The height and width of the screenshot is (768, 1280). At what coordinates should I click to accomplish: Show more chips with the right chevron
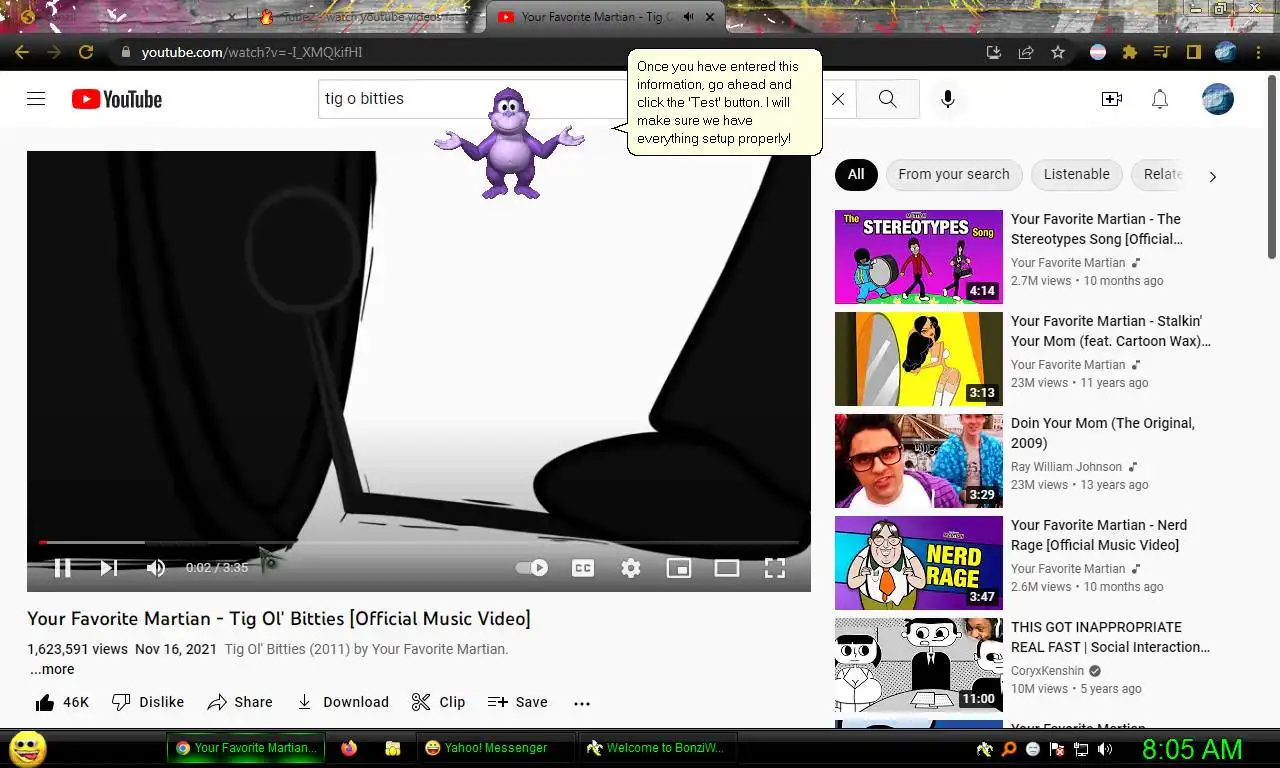point(1212,176)
